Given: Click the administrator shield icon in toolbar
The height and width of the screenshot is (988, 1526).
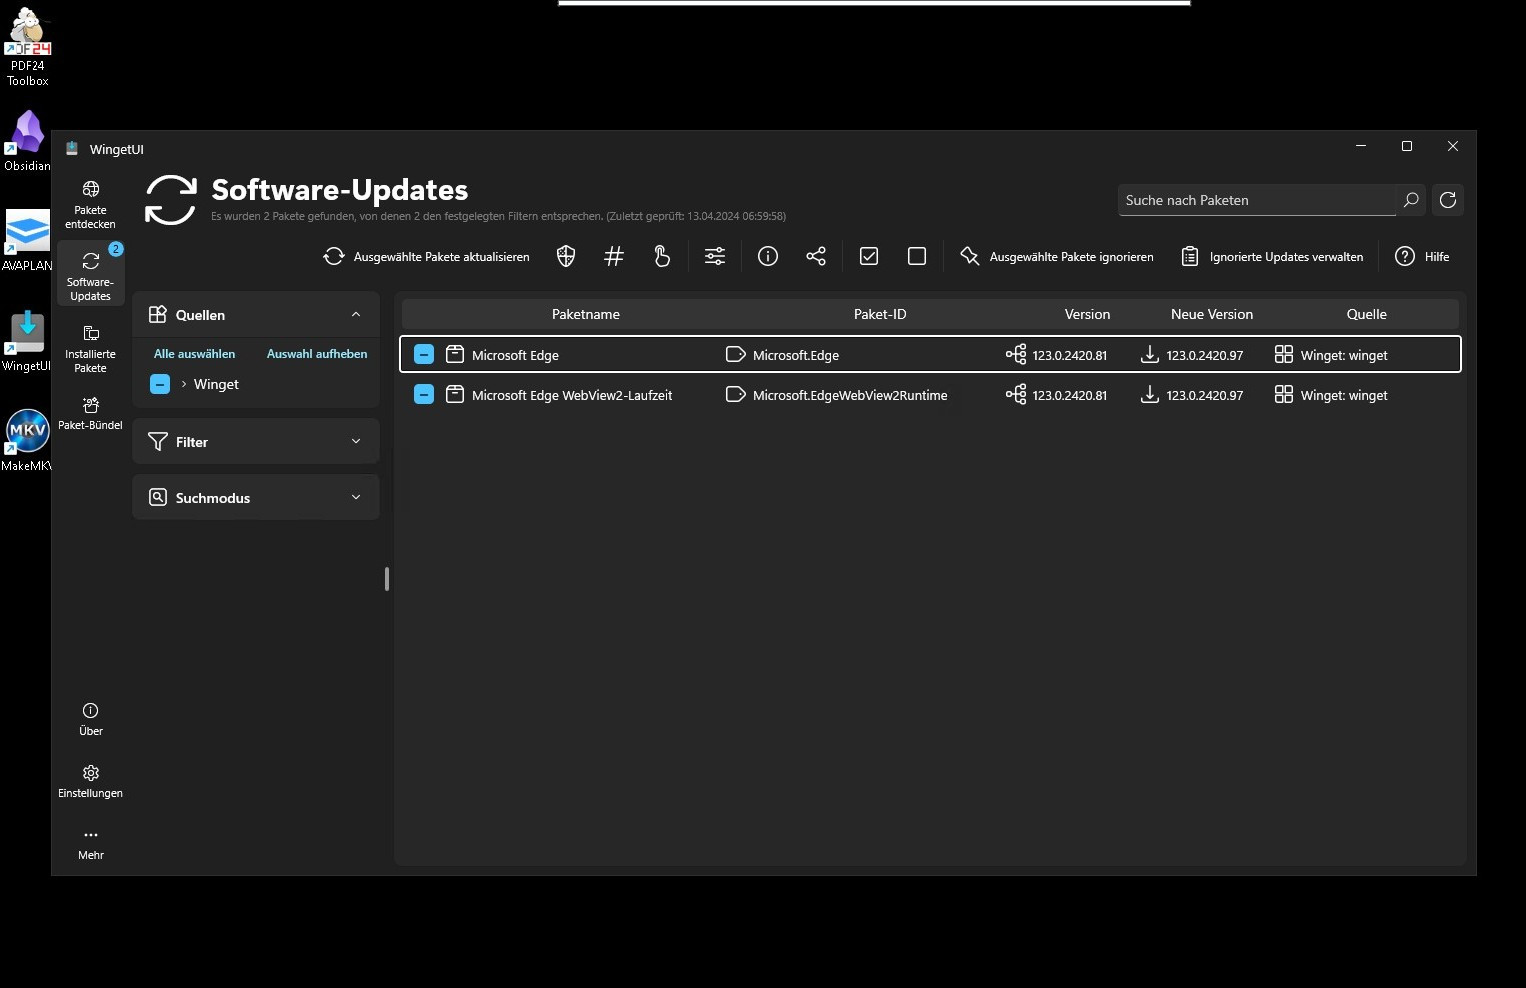Looking at the screenshot, I should click(x=566, y=257).
